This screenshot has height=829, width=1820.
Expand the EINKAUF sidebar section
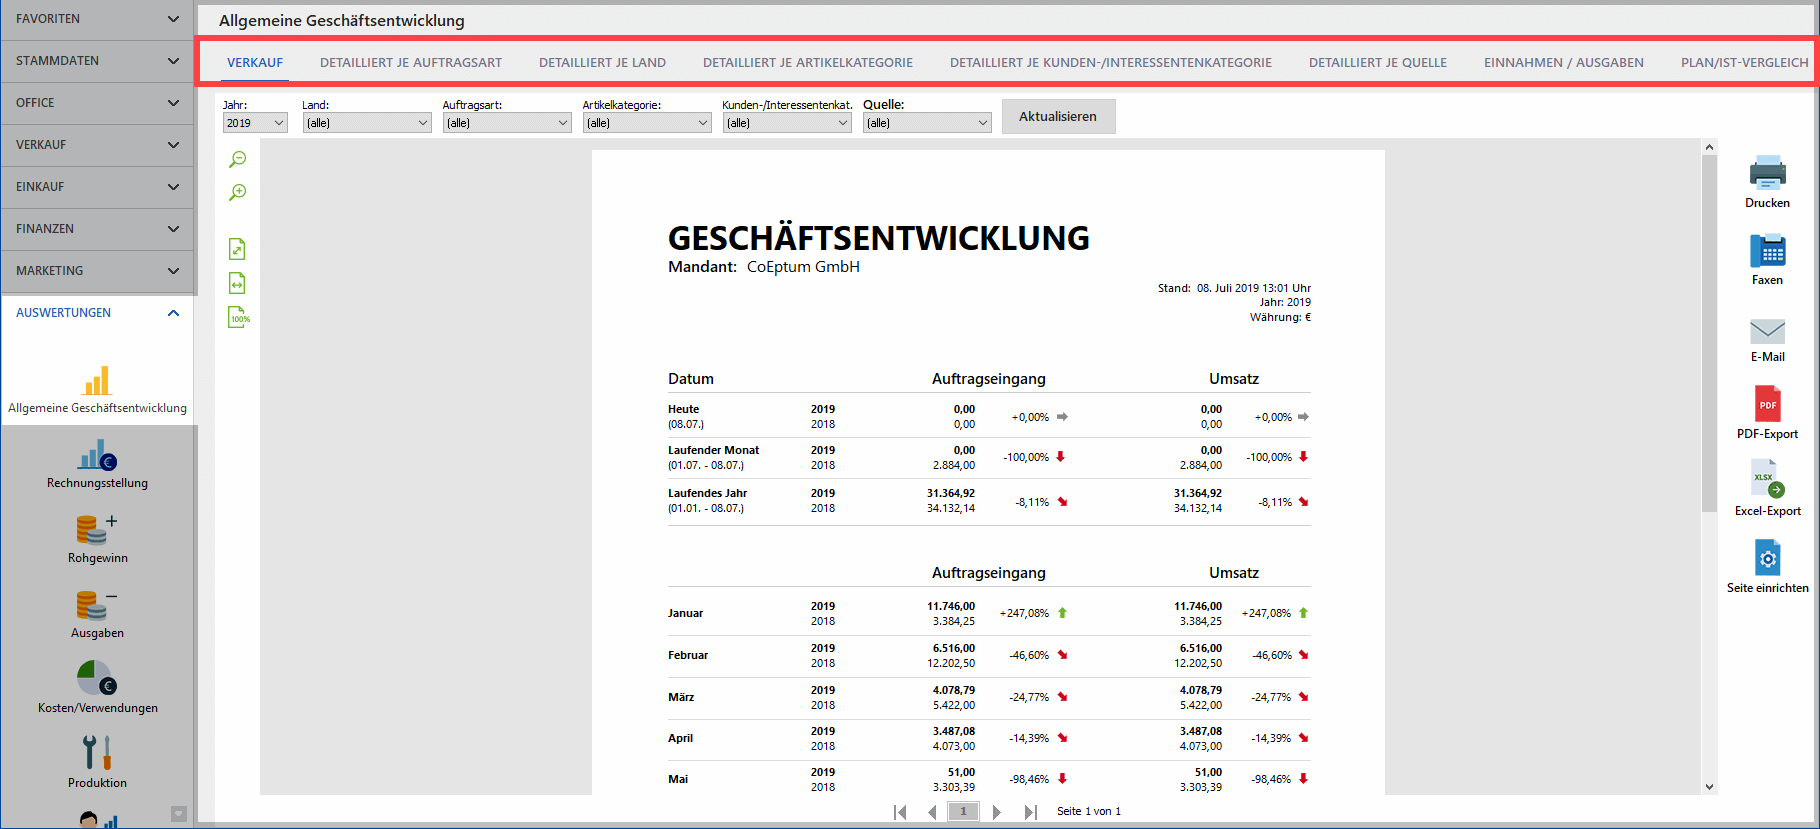point(97,187)
